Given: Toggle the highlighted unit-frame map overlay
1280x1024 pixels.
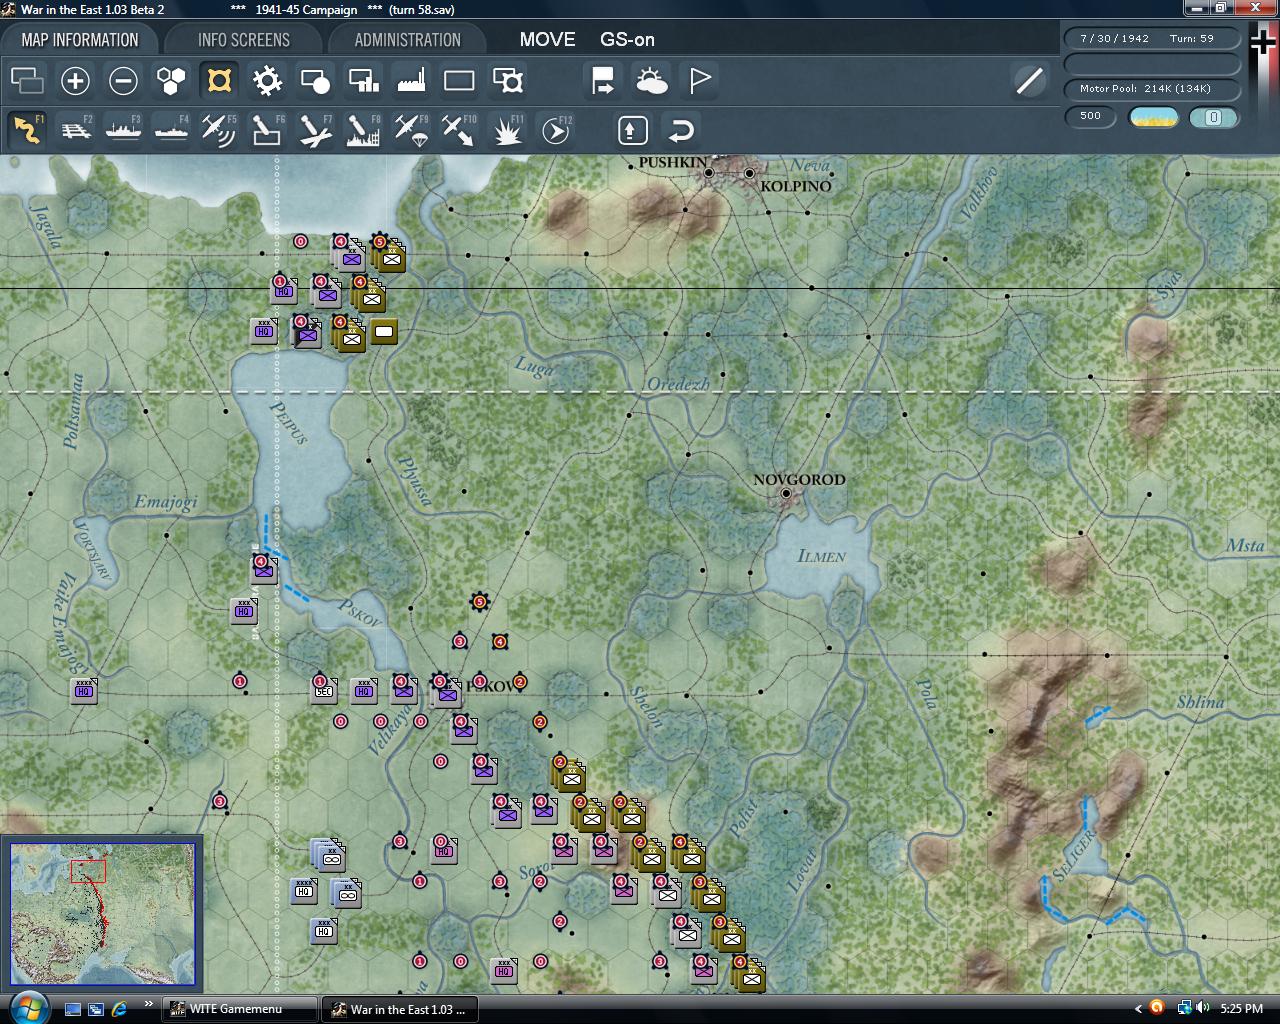Looking at the screenshot, I should [x=219, y=80].
